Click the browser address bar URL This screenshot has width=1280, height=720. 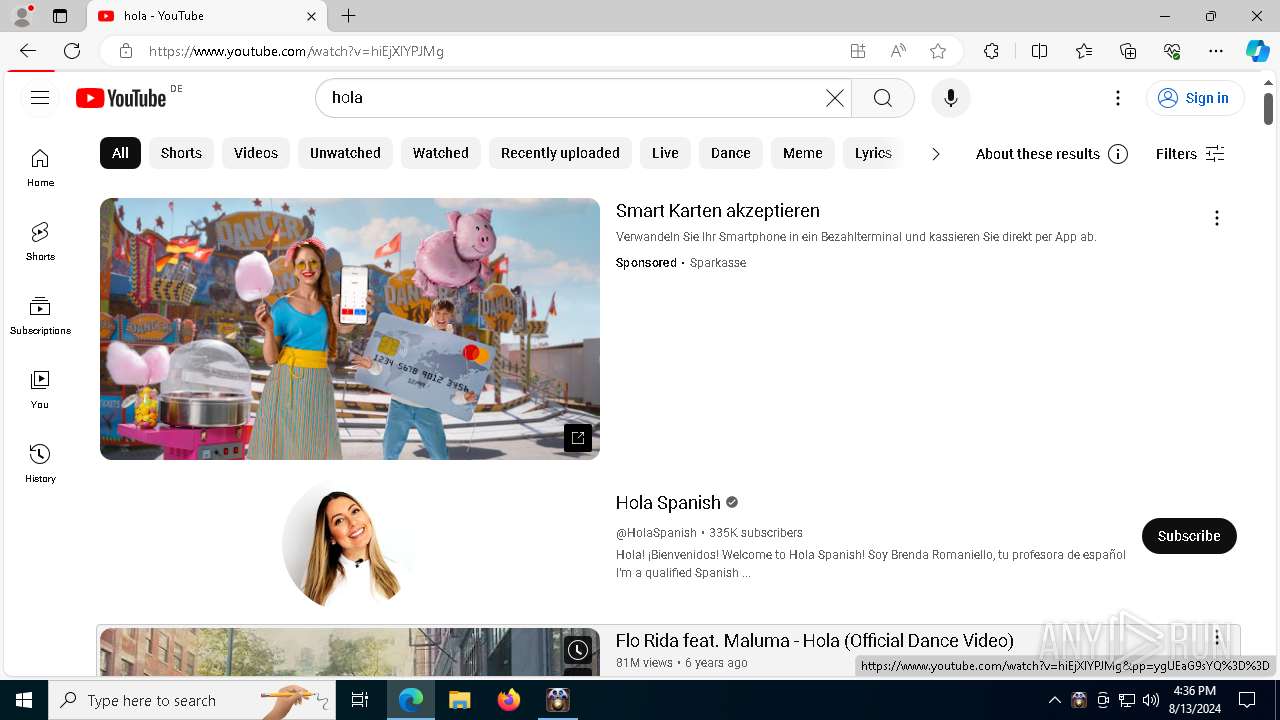[296, 51]
